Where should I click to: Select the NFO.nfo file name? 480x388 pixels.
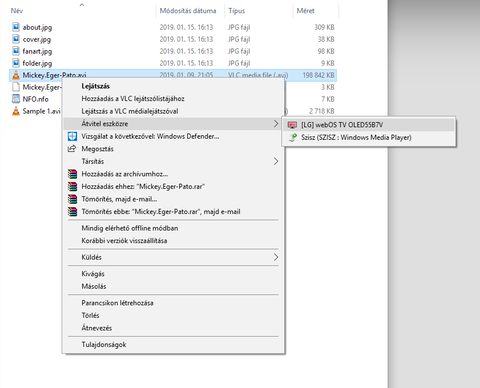coord(35,99)
